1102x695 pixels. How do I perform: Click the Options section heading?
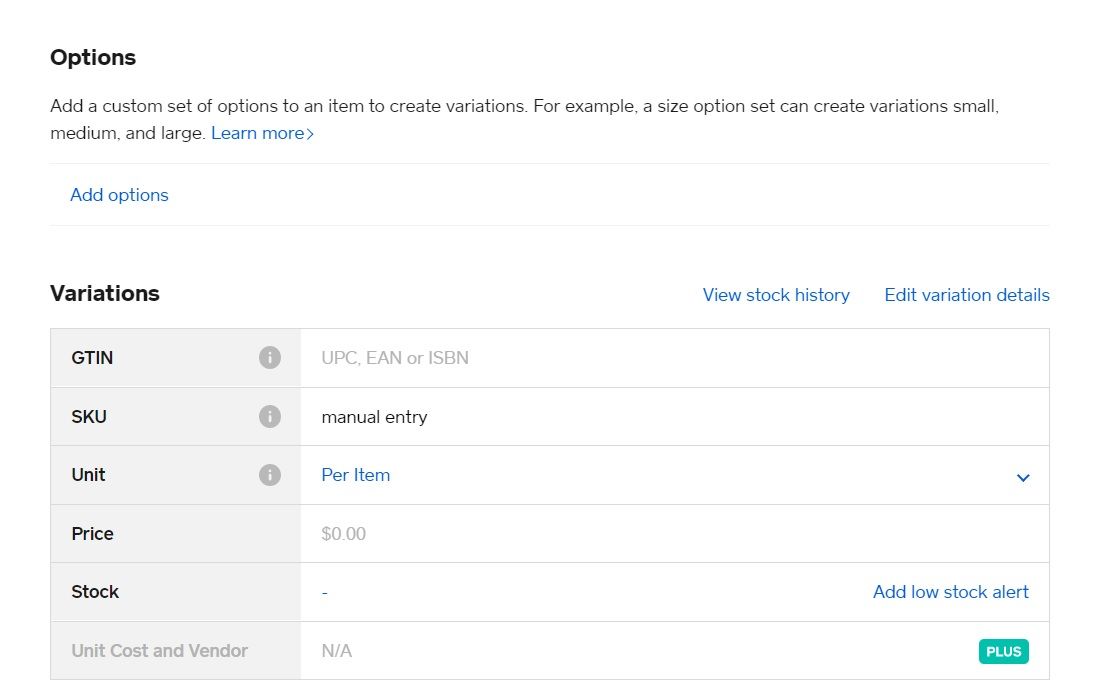[x=93, y=57]
